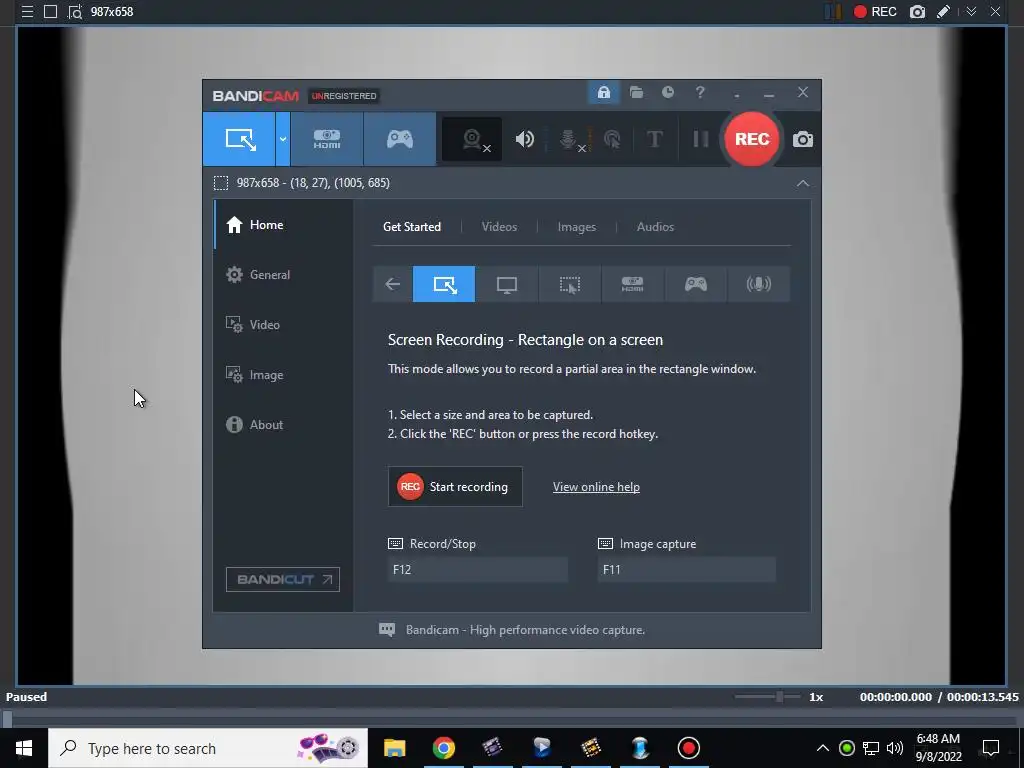Click the REC button in outer top bar
The width and height of the screenshot is (1024, 768).
tap(875, 12)
